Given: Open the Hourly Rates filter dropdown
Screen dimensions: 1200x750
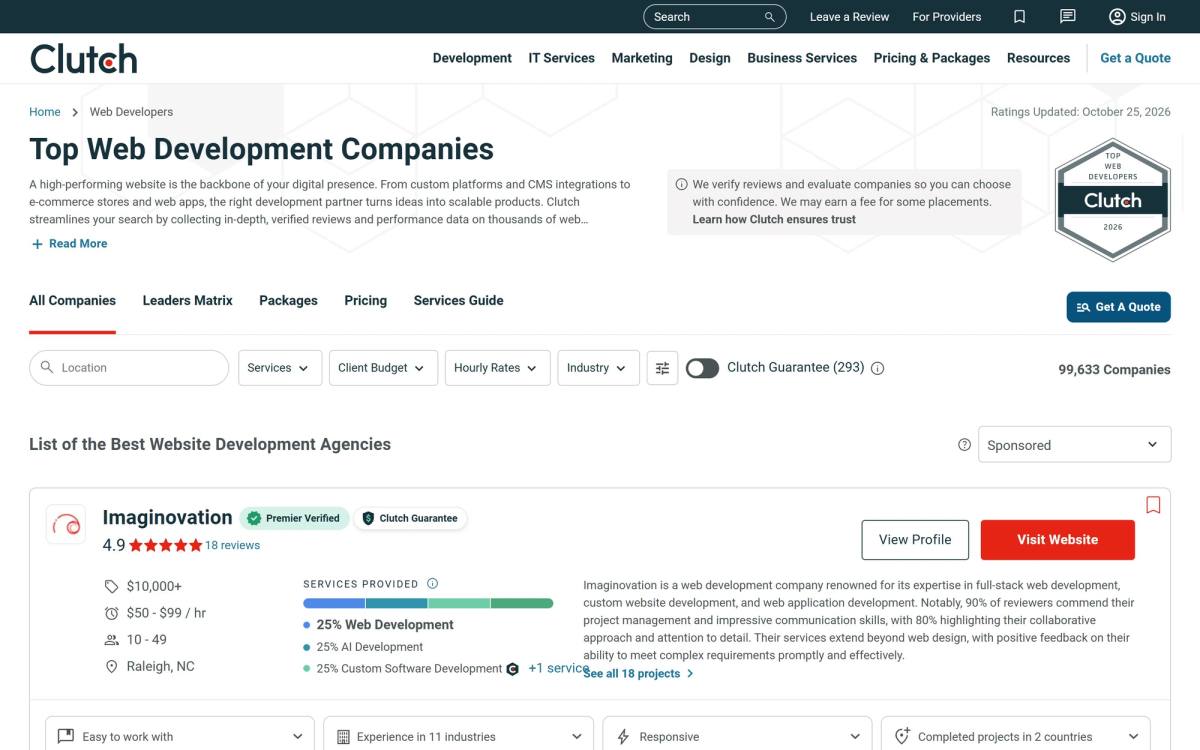Looking at the screenshot, I should pos(497,368).
